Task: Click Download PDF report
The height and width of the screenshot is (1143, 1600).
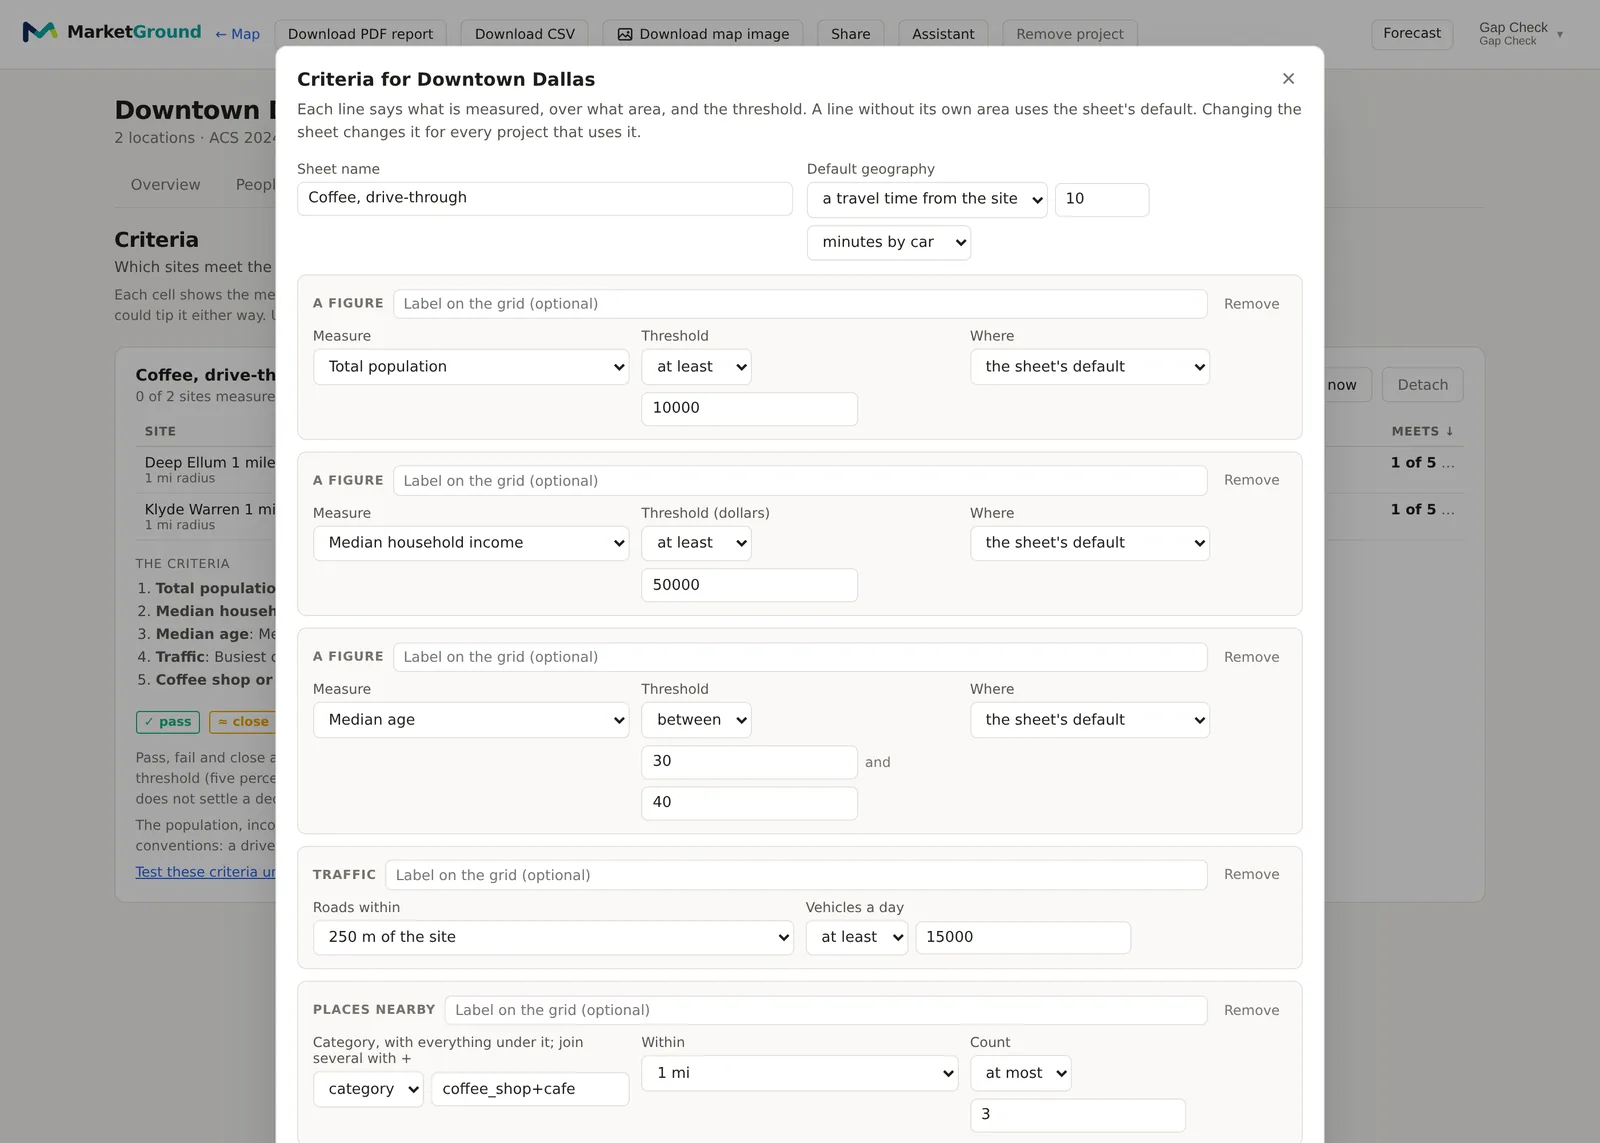Action: point(360,34)
